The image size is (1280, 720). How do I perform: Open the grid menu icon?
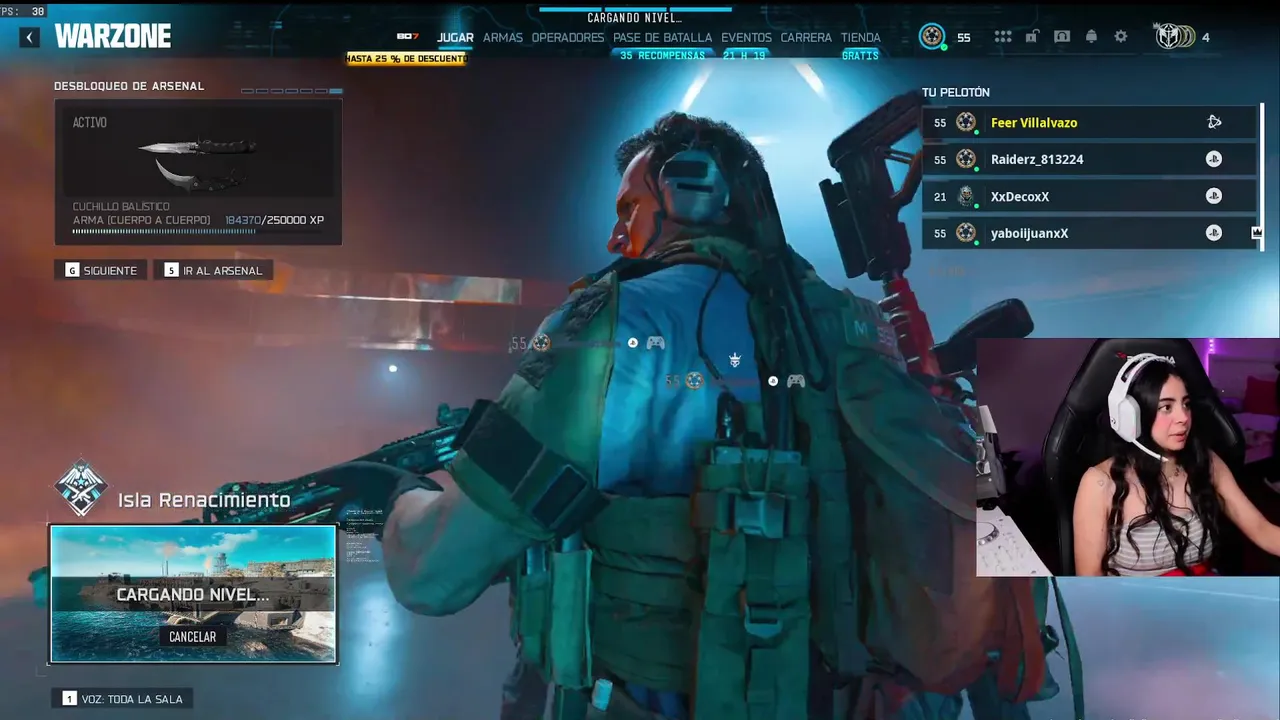[x=1003, y=37]
